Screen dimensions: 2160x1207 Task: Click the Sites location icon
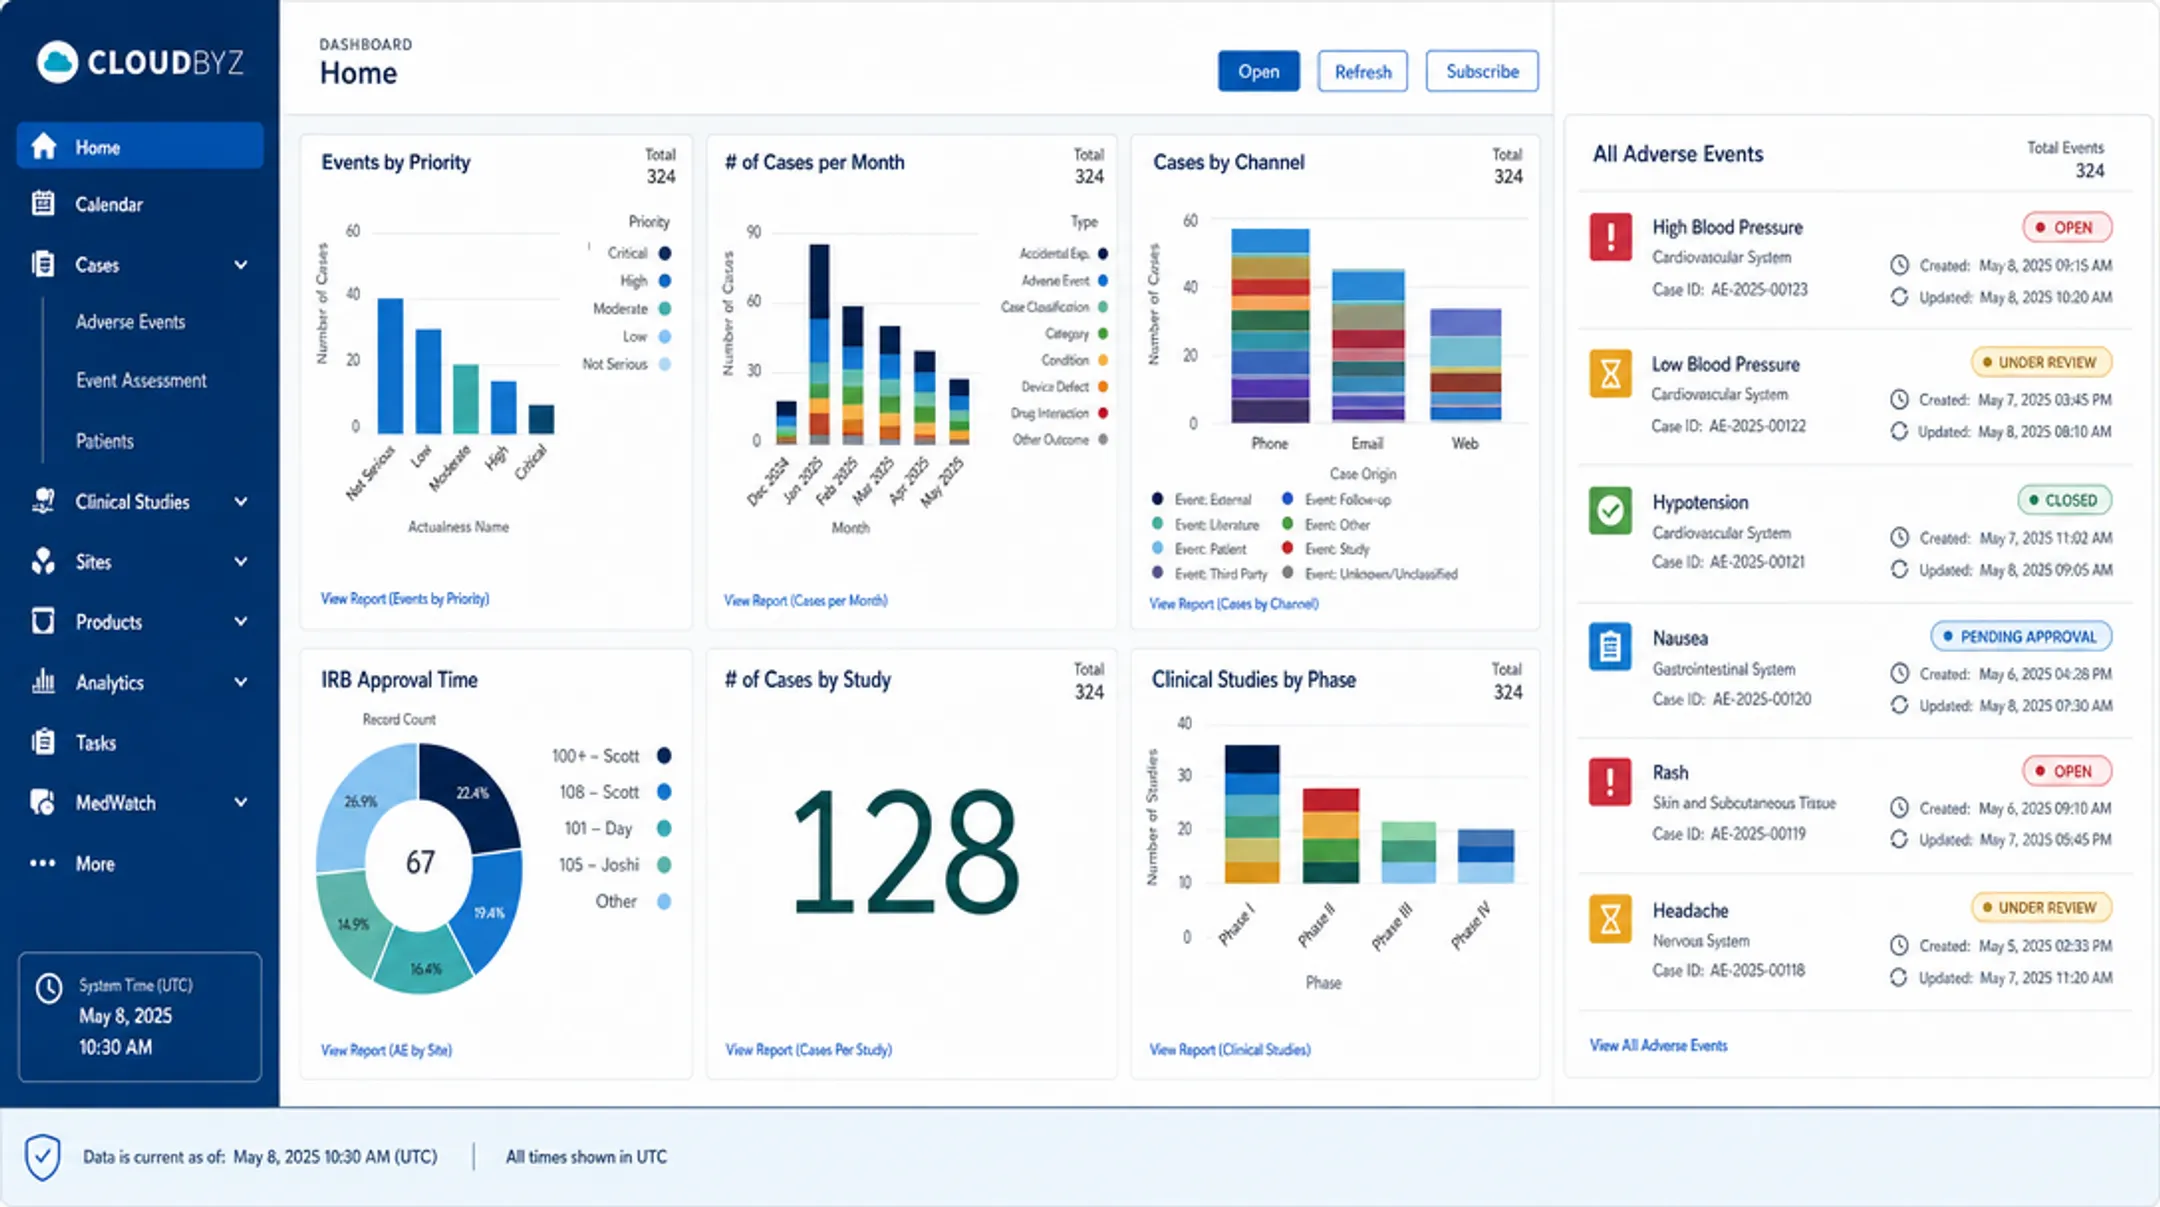[43, 561]
